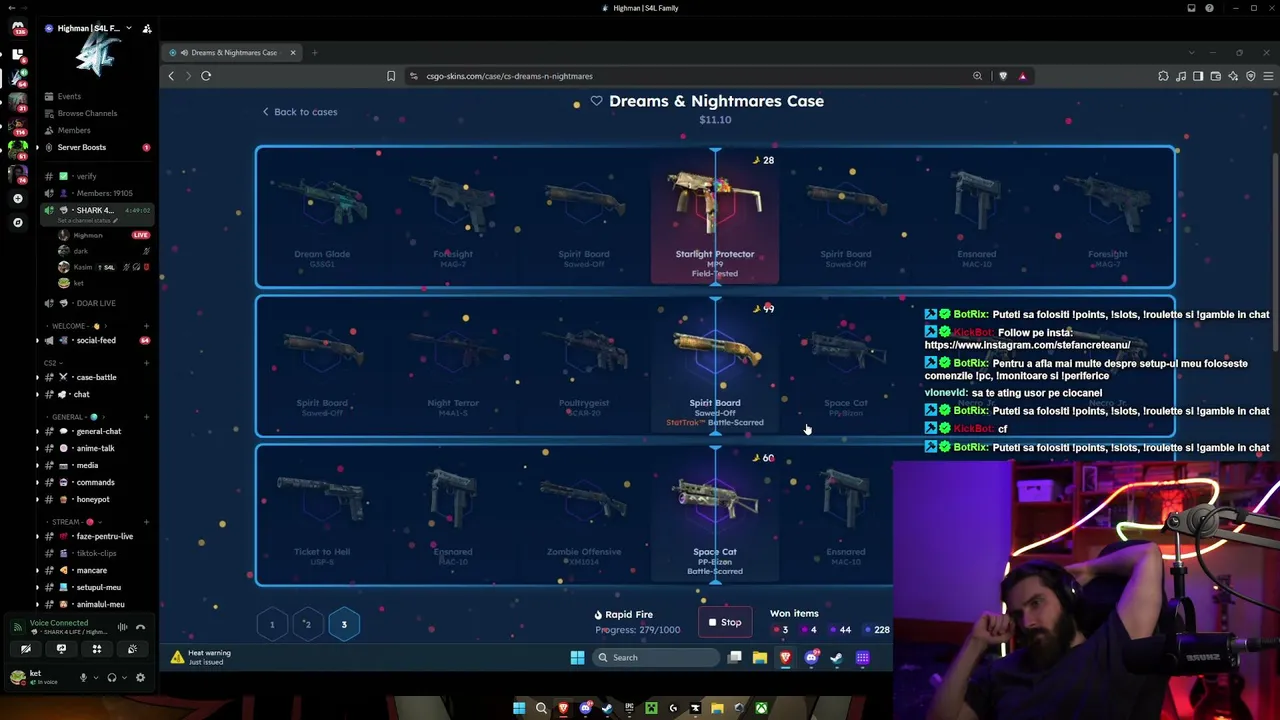Invite people to the Highman server
This screenshot has width=1280, height=720.
click(x=147, y=28)
